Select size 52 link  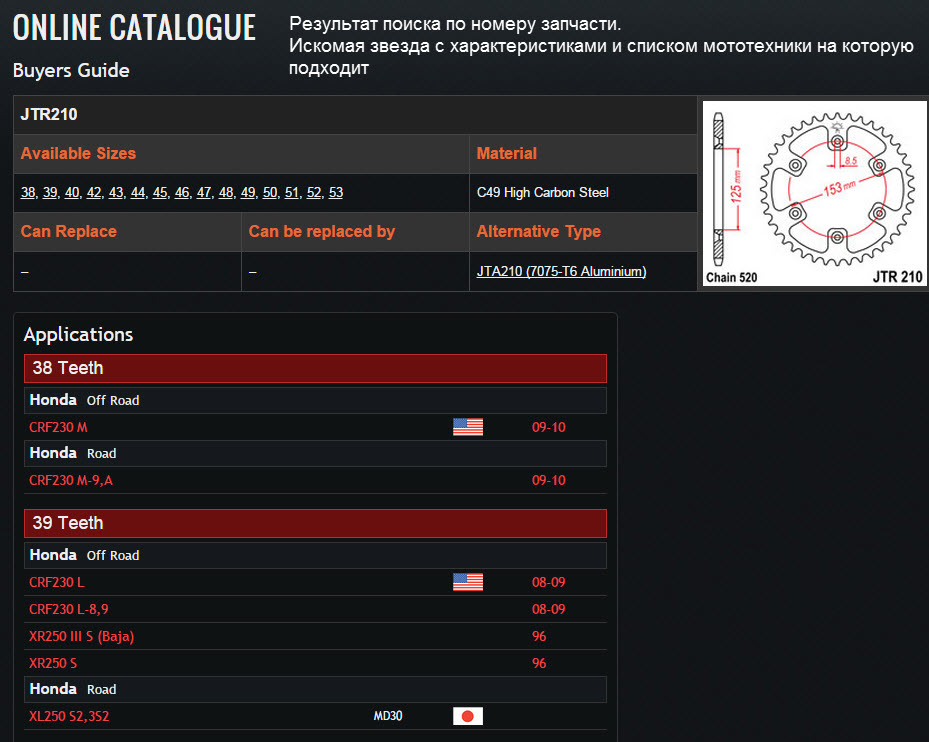tap(313, 193)
